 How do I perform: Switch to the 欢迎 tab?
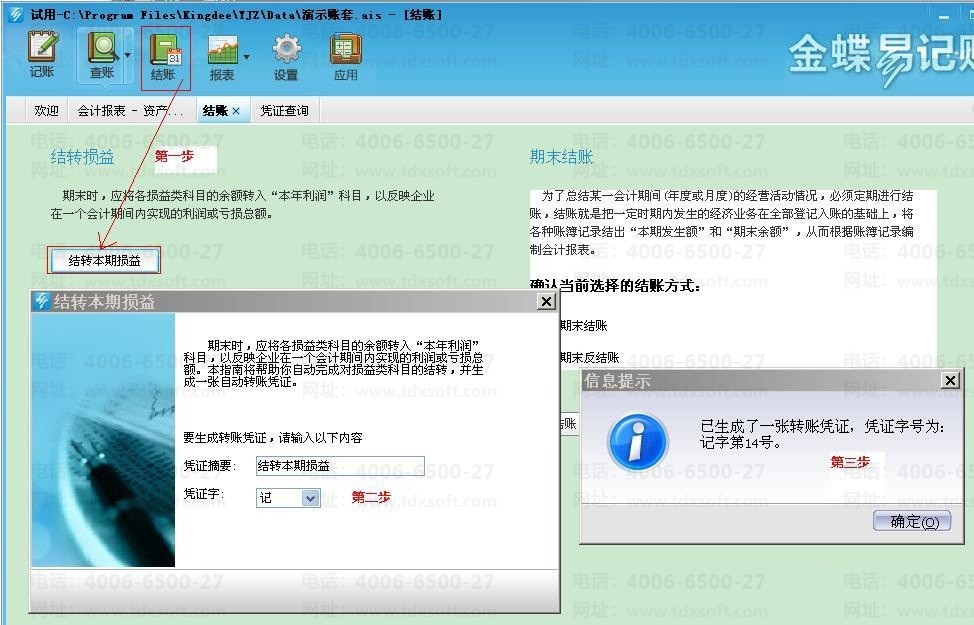click(x=47, y=111)
